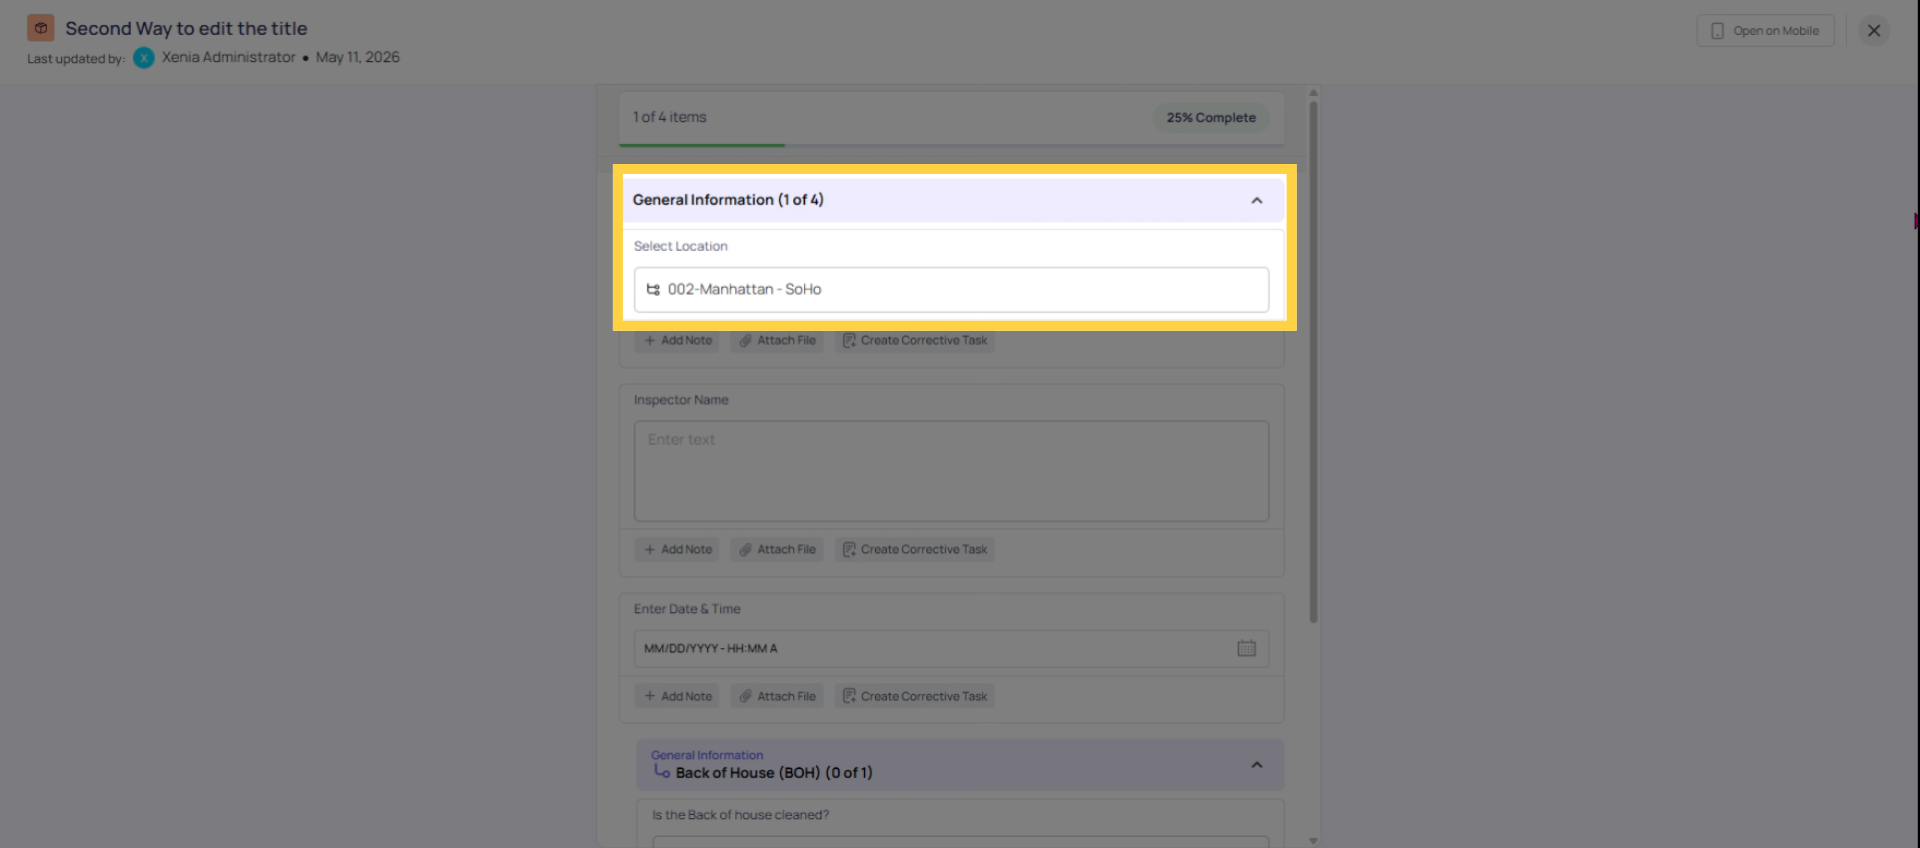
Task: Create Corrective Task under Inspector Name
Action: (915, 550)
